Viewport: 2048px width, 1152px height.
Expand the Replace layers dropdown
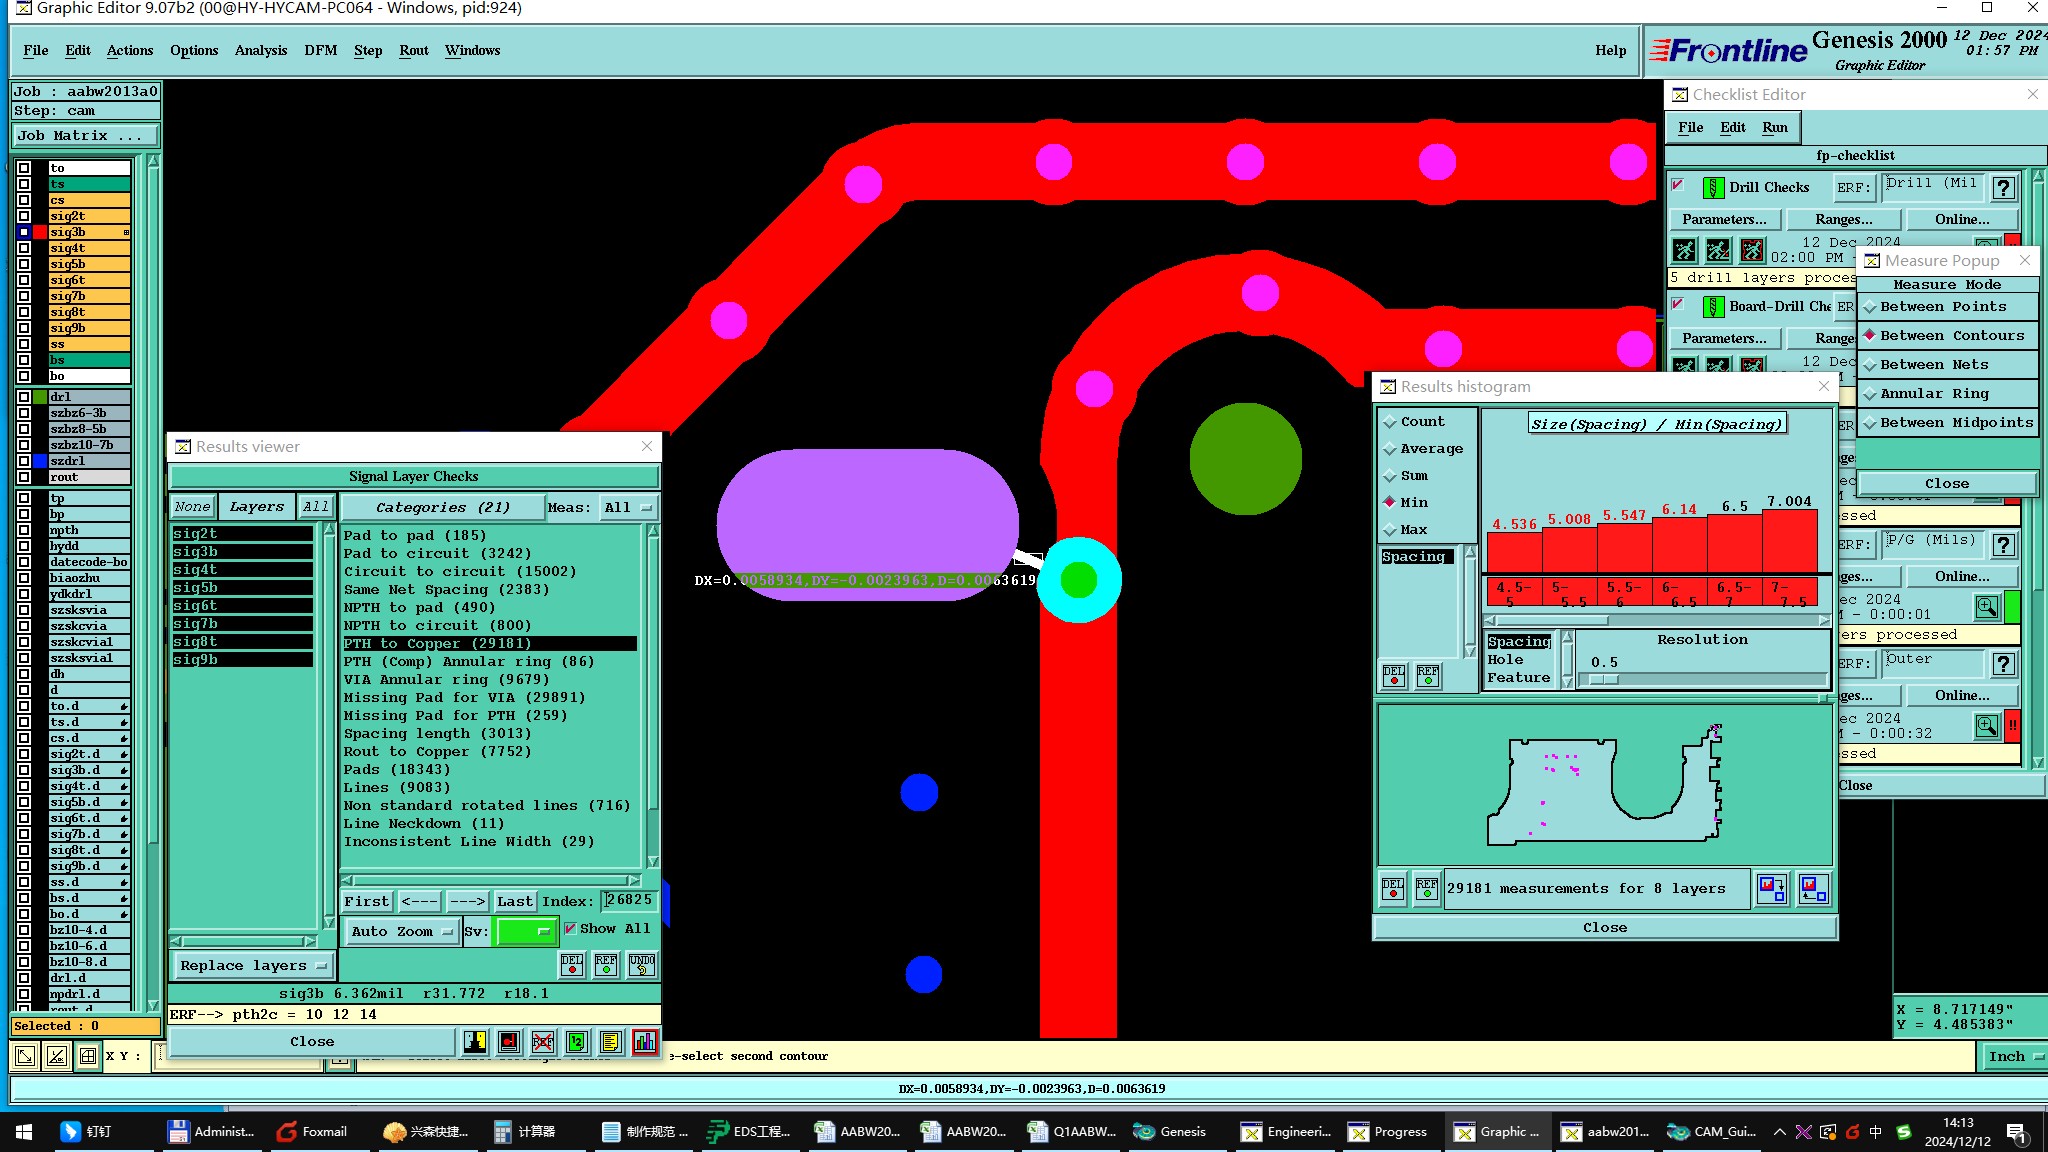(253, 965)
